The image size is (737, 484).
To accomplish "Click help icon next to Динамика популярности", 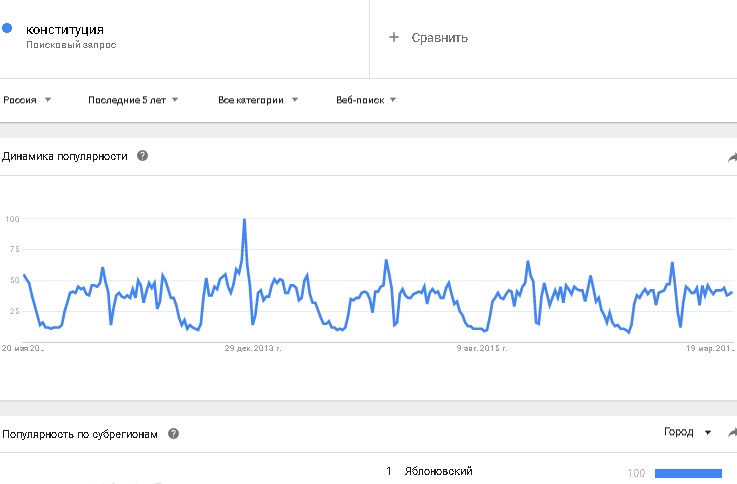I will point(143,156).
